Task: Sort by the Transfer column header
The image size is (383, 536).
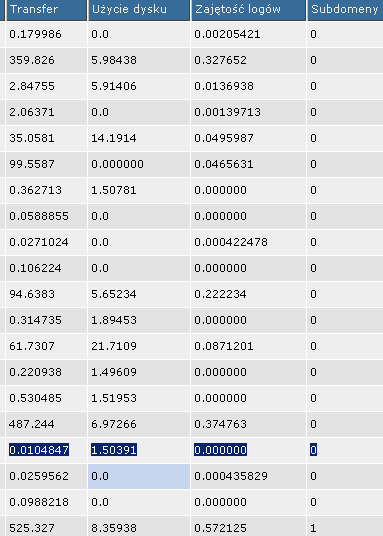Action: [47, 10]
